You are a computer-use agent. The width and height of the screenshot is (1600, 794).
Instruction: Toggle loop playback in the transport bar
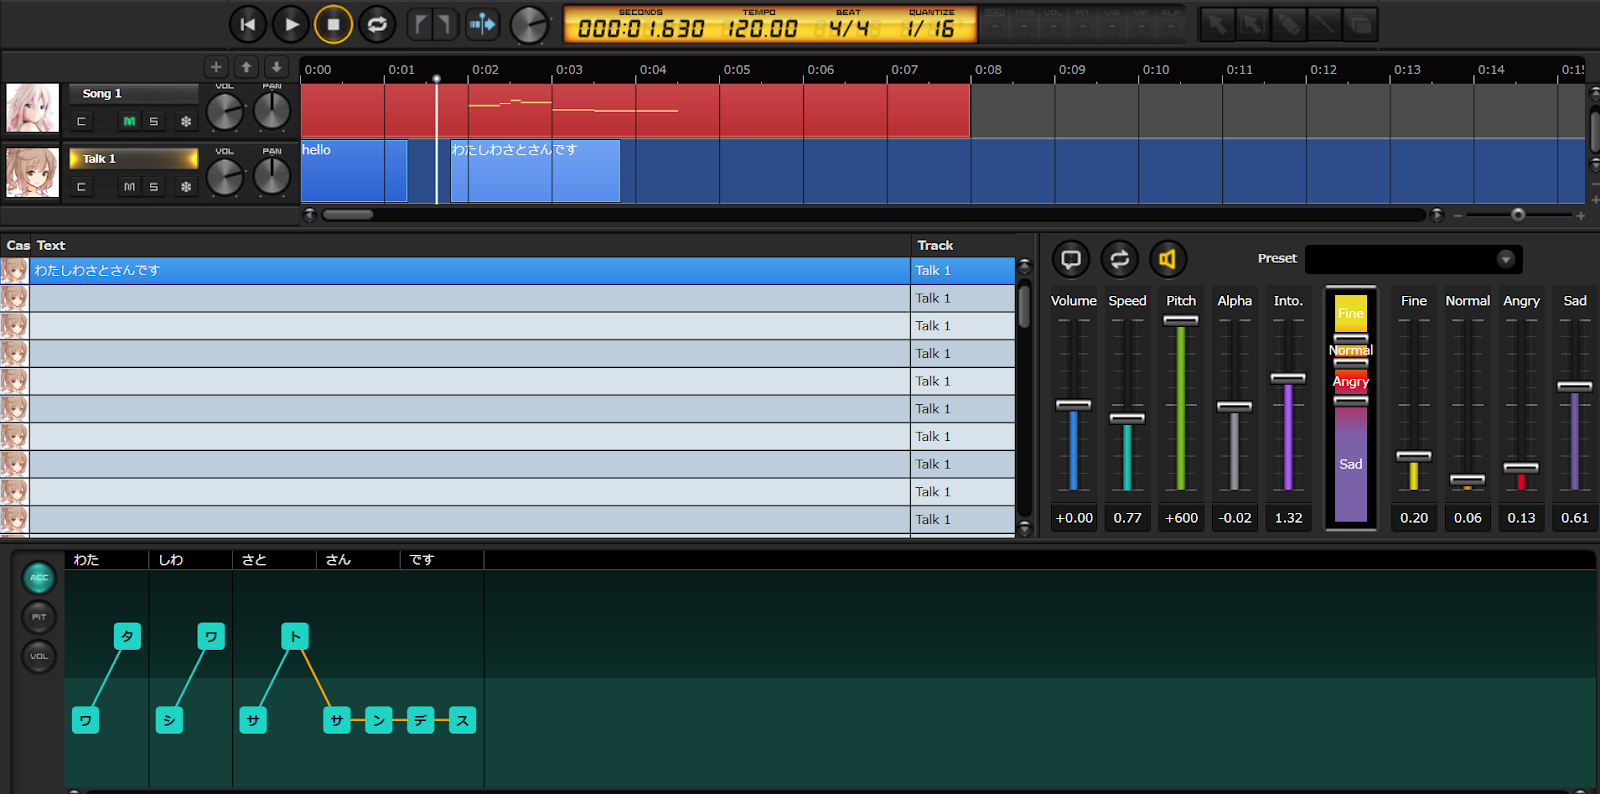(377, 25)
